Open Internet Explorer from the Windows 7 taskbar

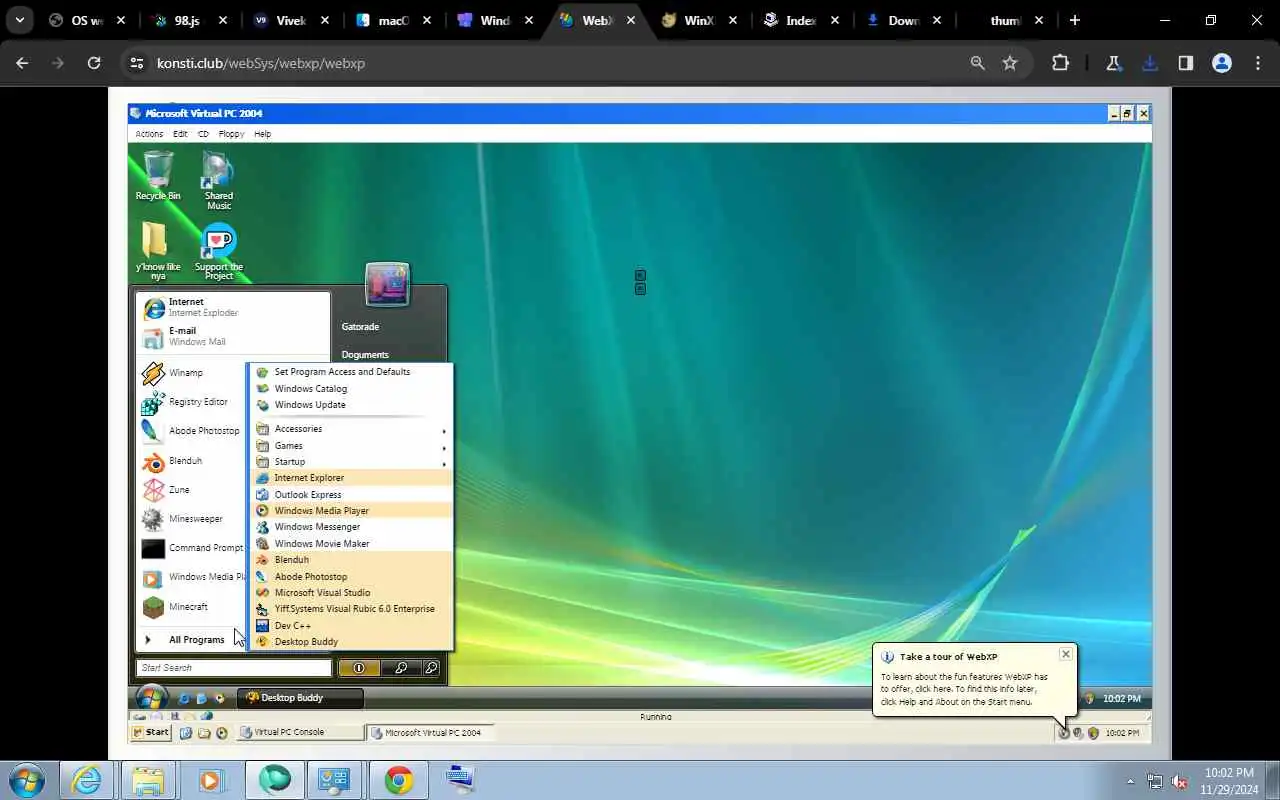87,780
